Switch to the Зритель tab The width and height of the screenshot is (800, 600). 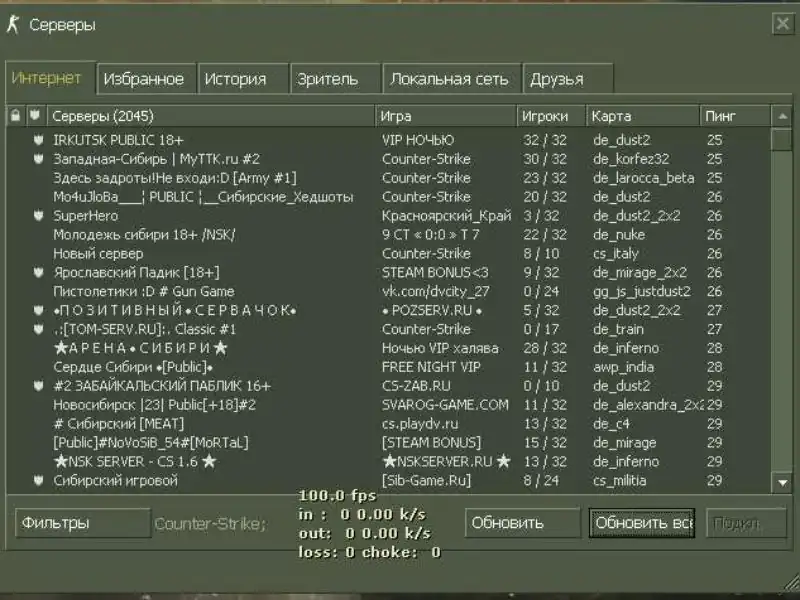click(x=335, y=79)
